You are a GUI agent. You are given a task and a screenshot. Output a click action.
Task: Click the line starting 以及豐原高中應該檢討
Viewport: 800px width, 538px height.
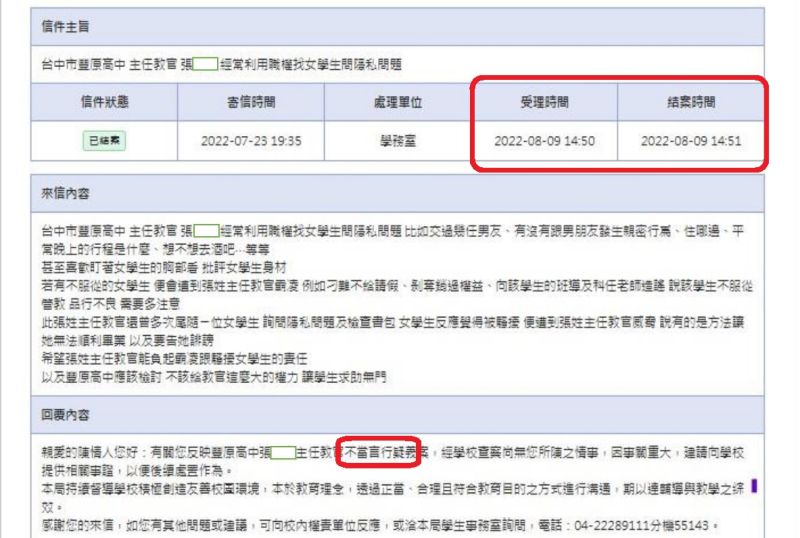click(x=214, y=377)
